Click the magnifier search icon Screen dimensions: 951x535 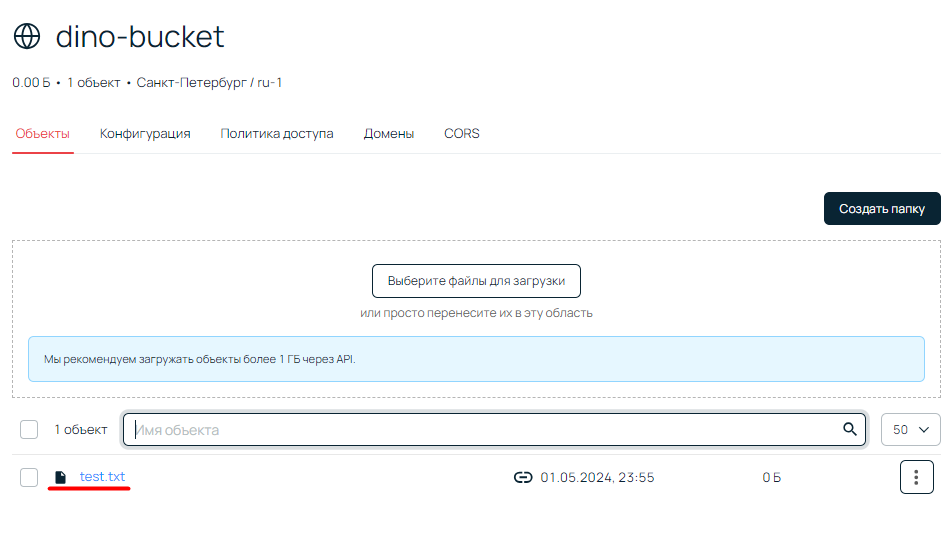click(850, 429)
